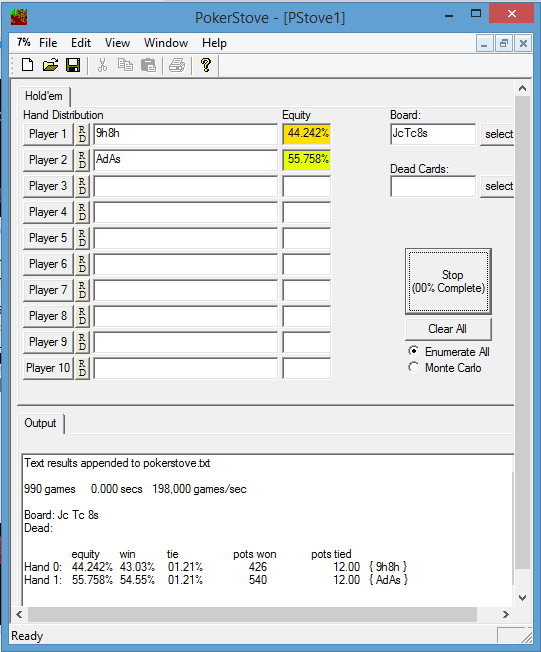541x652 pixels.
Task: Click the New document toolbar icon
Action: point(27,65)
